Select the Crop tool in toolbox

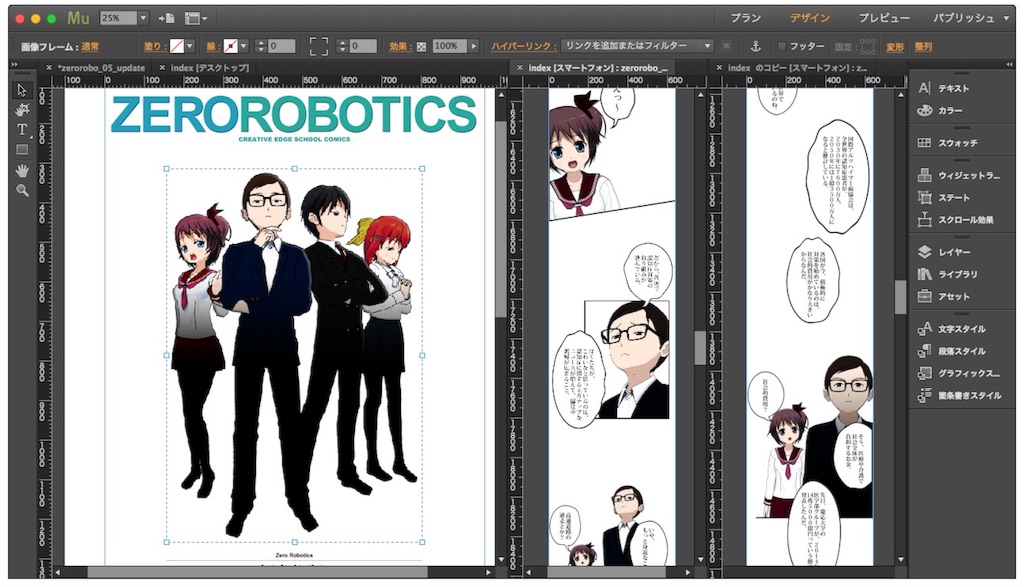click(22, 109)
